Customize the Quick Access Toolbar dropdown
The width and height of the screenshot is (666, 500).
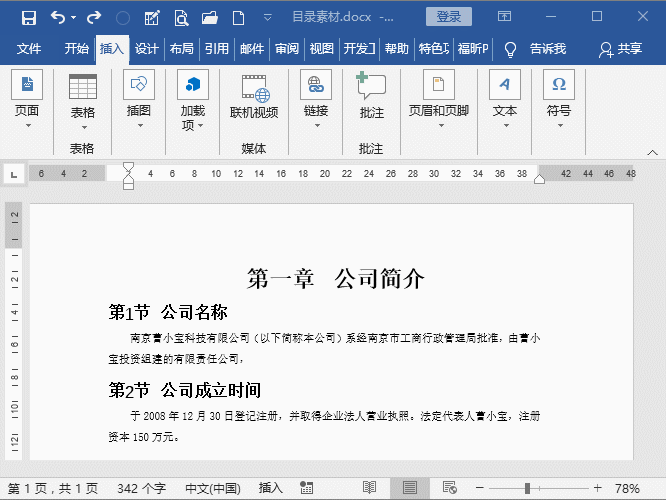coord(268,17)
